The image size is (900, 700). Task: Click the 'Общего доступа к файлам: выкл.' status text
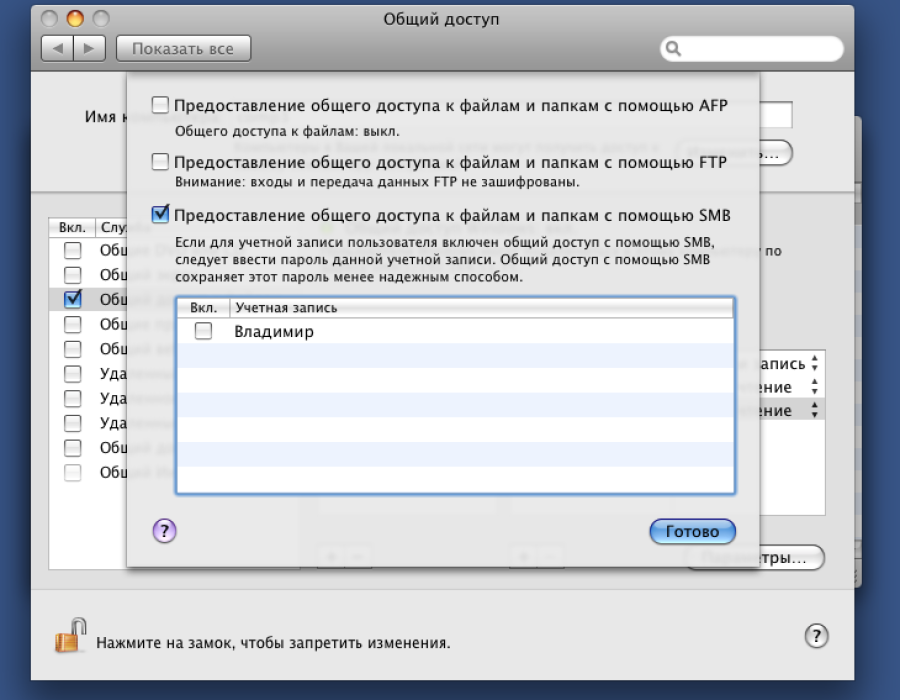click(287, 131)
